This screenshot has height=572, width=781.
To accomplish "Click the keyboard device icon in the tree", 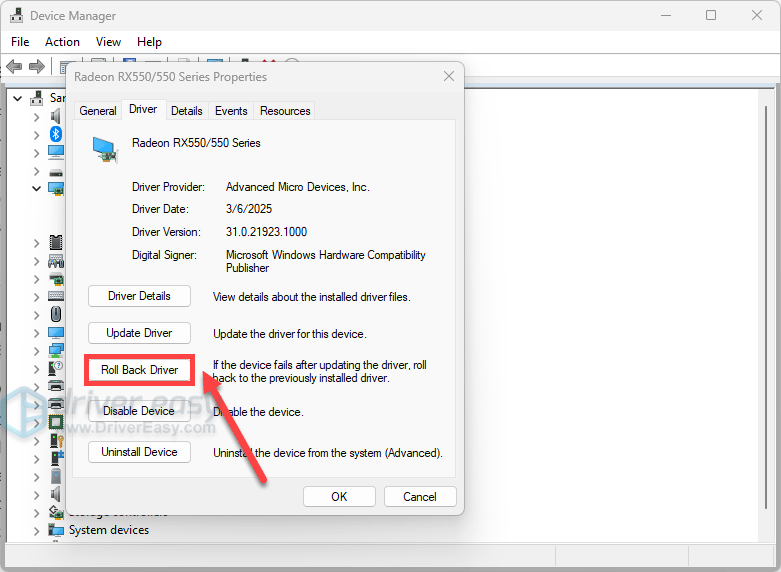I will [x=56, y=296].
